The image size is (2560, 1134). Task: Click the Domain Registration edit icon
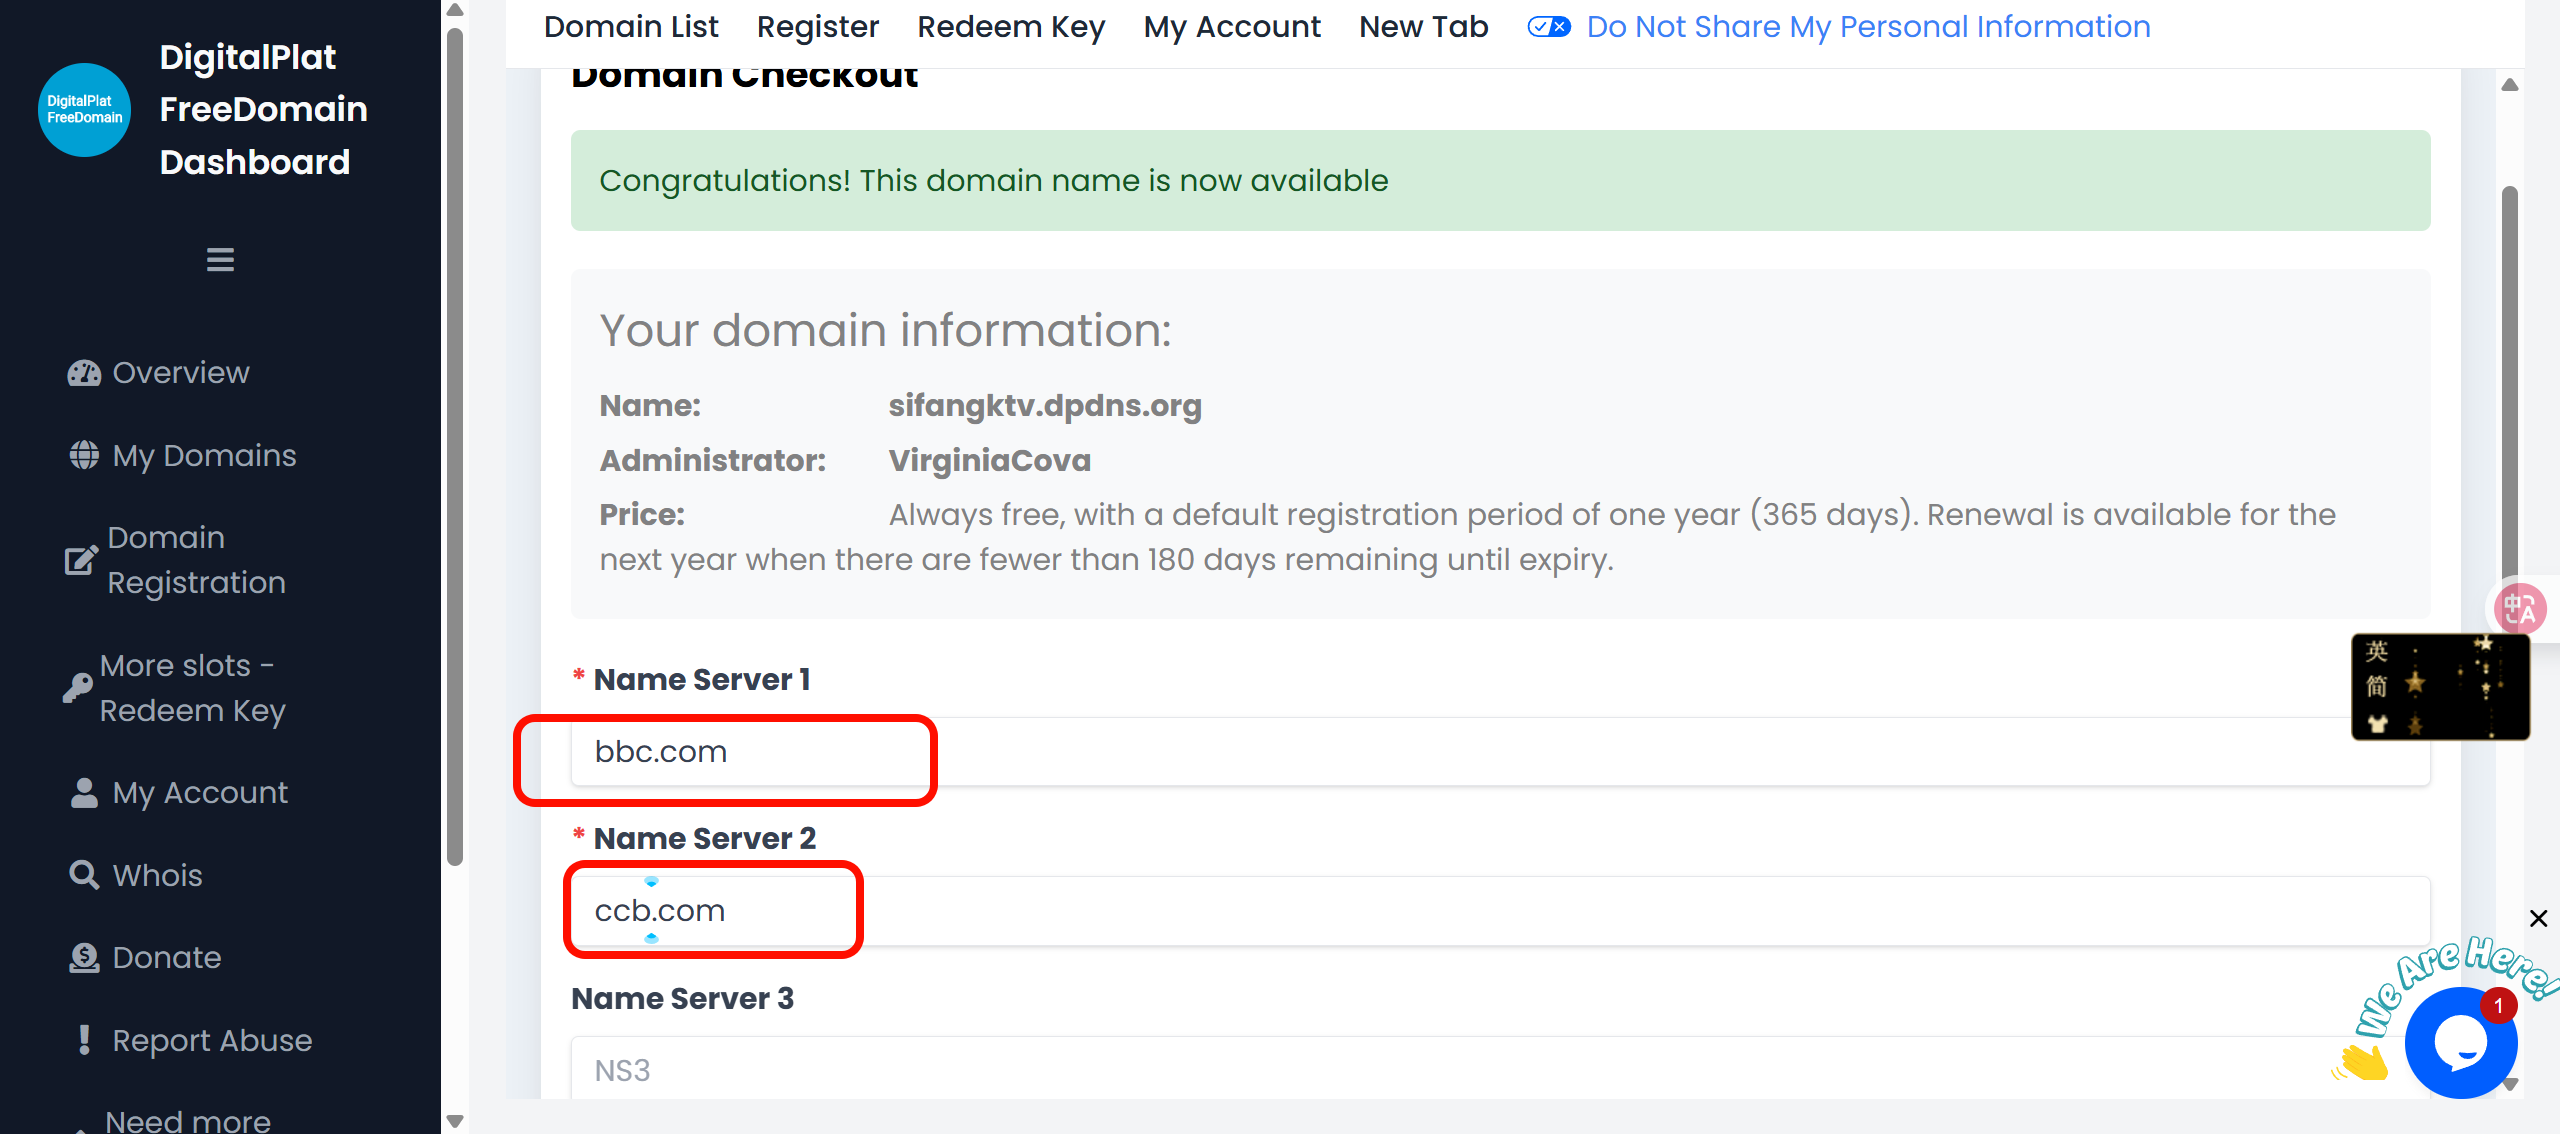[81, 560]
